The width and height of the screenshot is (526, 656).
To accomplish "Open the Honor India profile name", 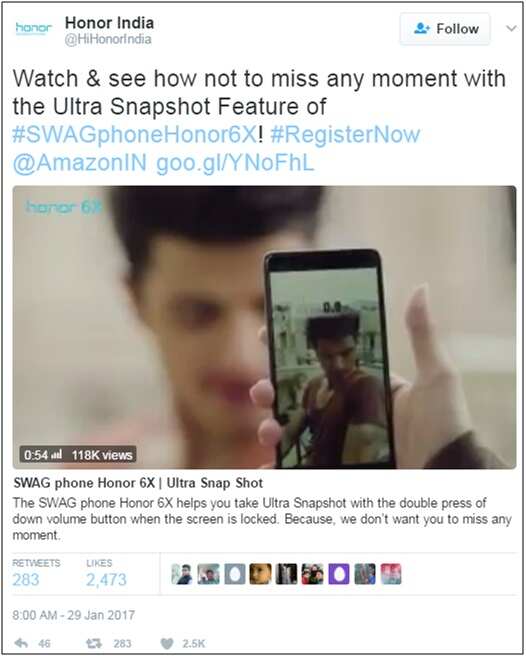I will 110,23.
